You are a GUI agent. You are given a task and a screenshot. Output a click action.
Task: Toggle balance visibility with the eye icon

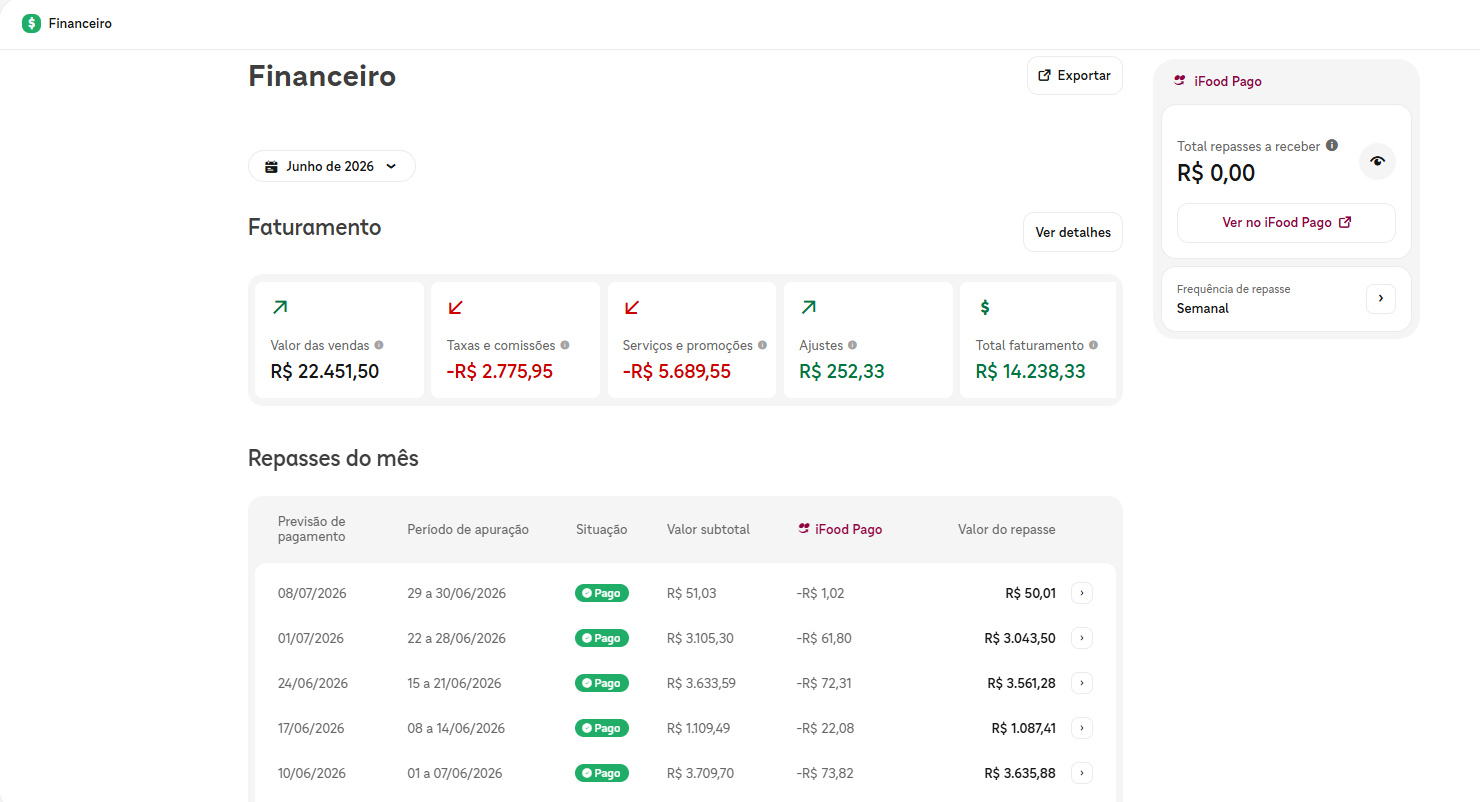[1377, 161]
